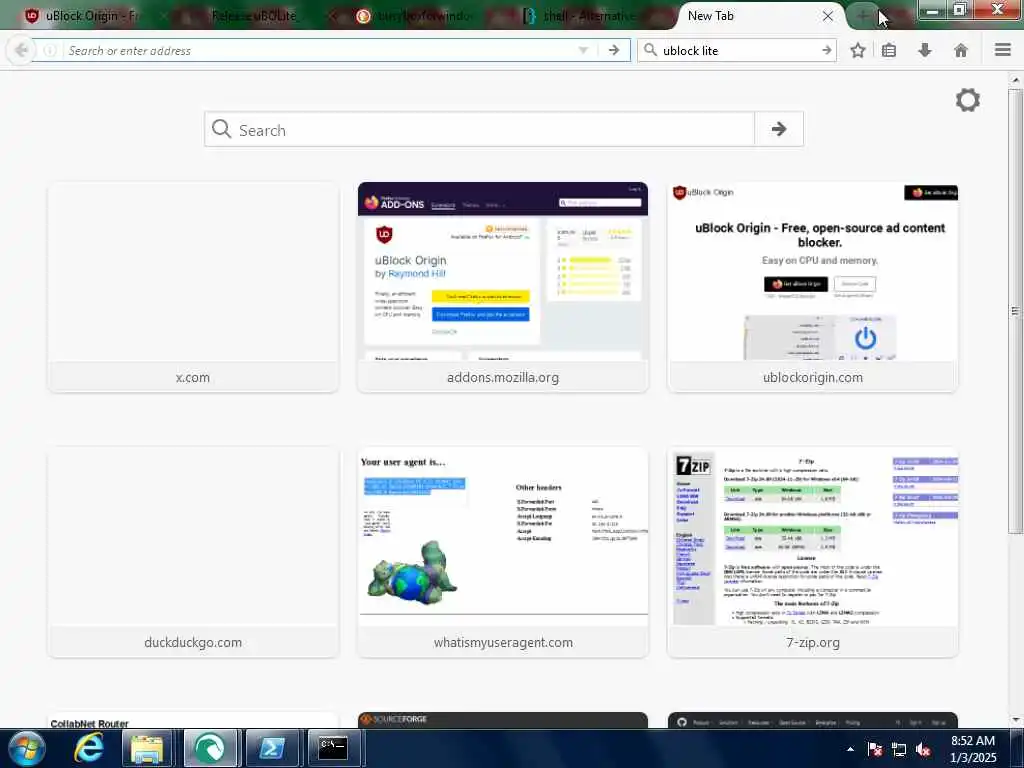Open New Tab settings gear
The width and height of the screenshot is (1024, 768).
coord(968,100)
